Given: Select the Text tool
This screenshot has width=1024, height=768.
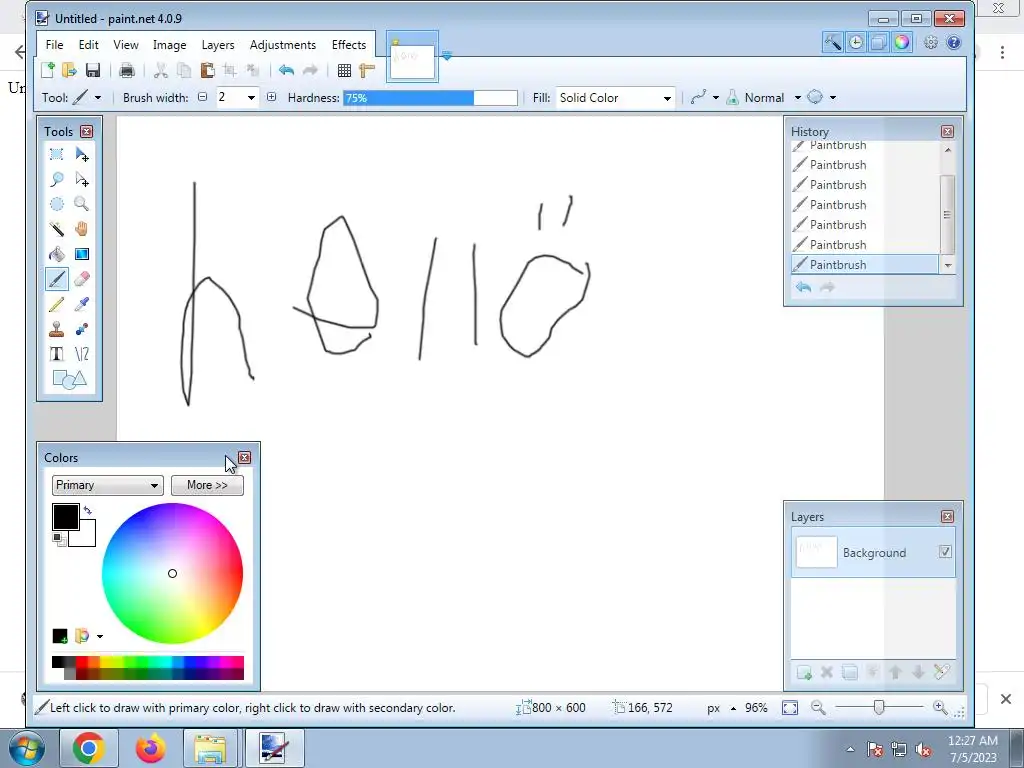Looking at the screenshot, I should tap(57, 354).
